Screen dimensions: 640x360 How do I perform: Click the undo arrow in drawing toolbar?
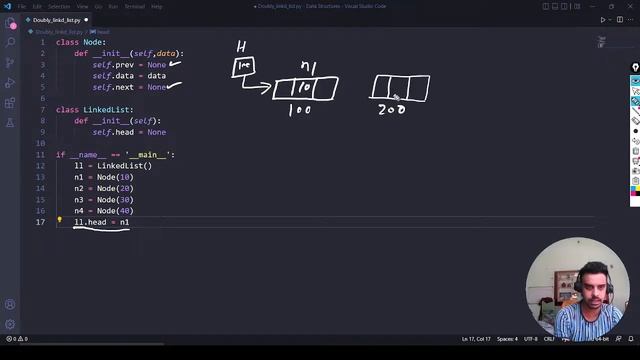635,141
